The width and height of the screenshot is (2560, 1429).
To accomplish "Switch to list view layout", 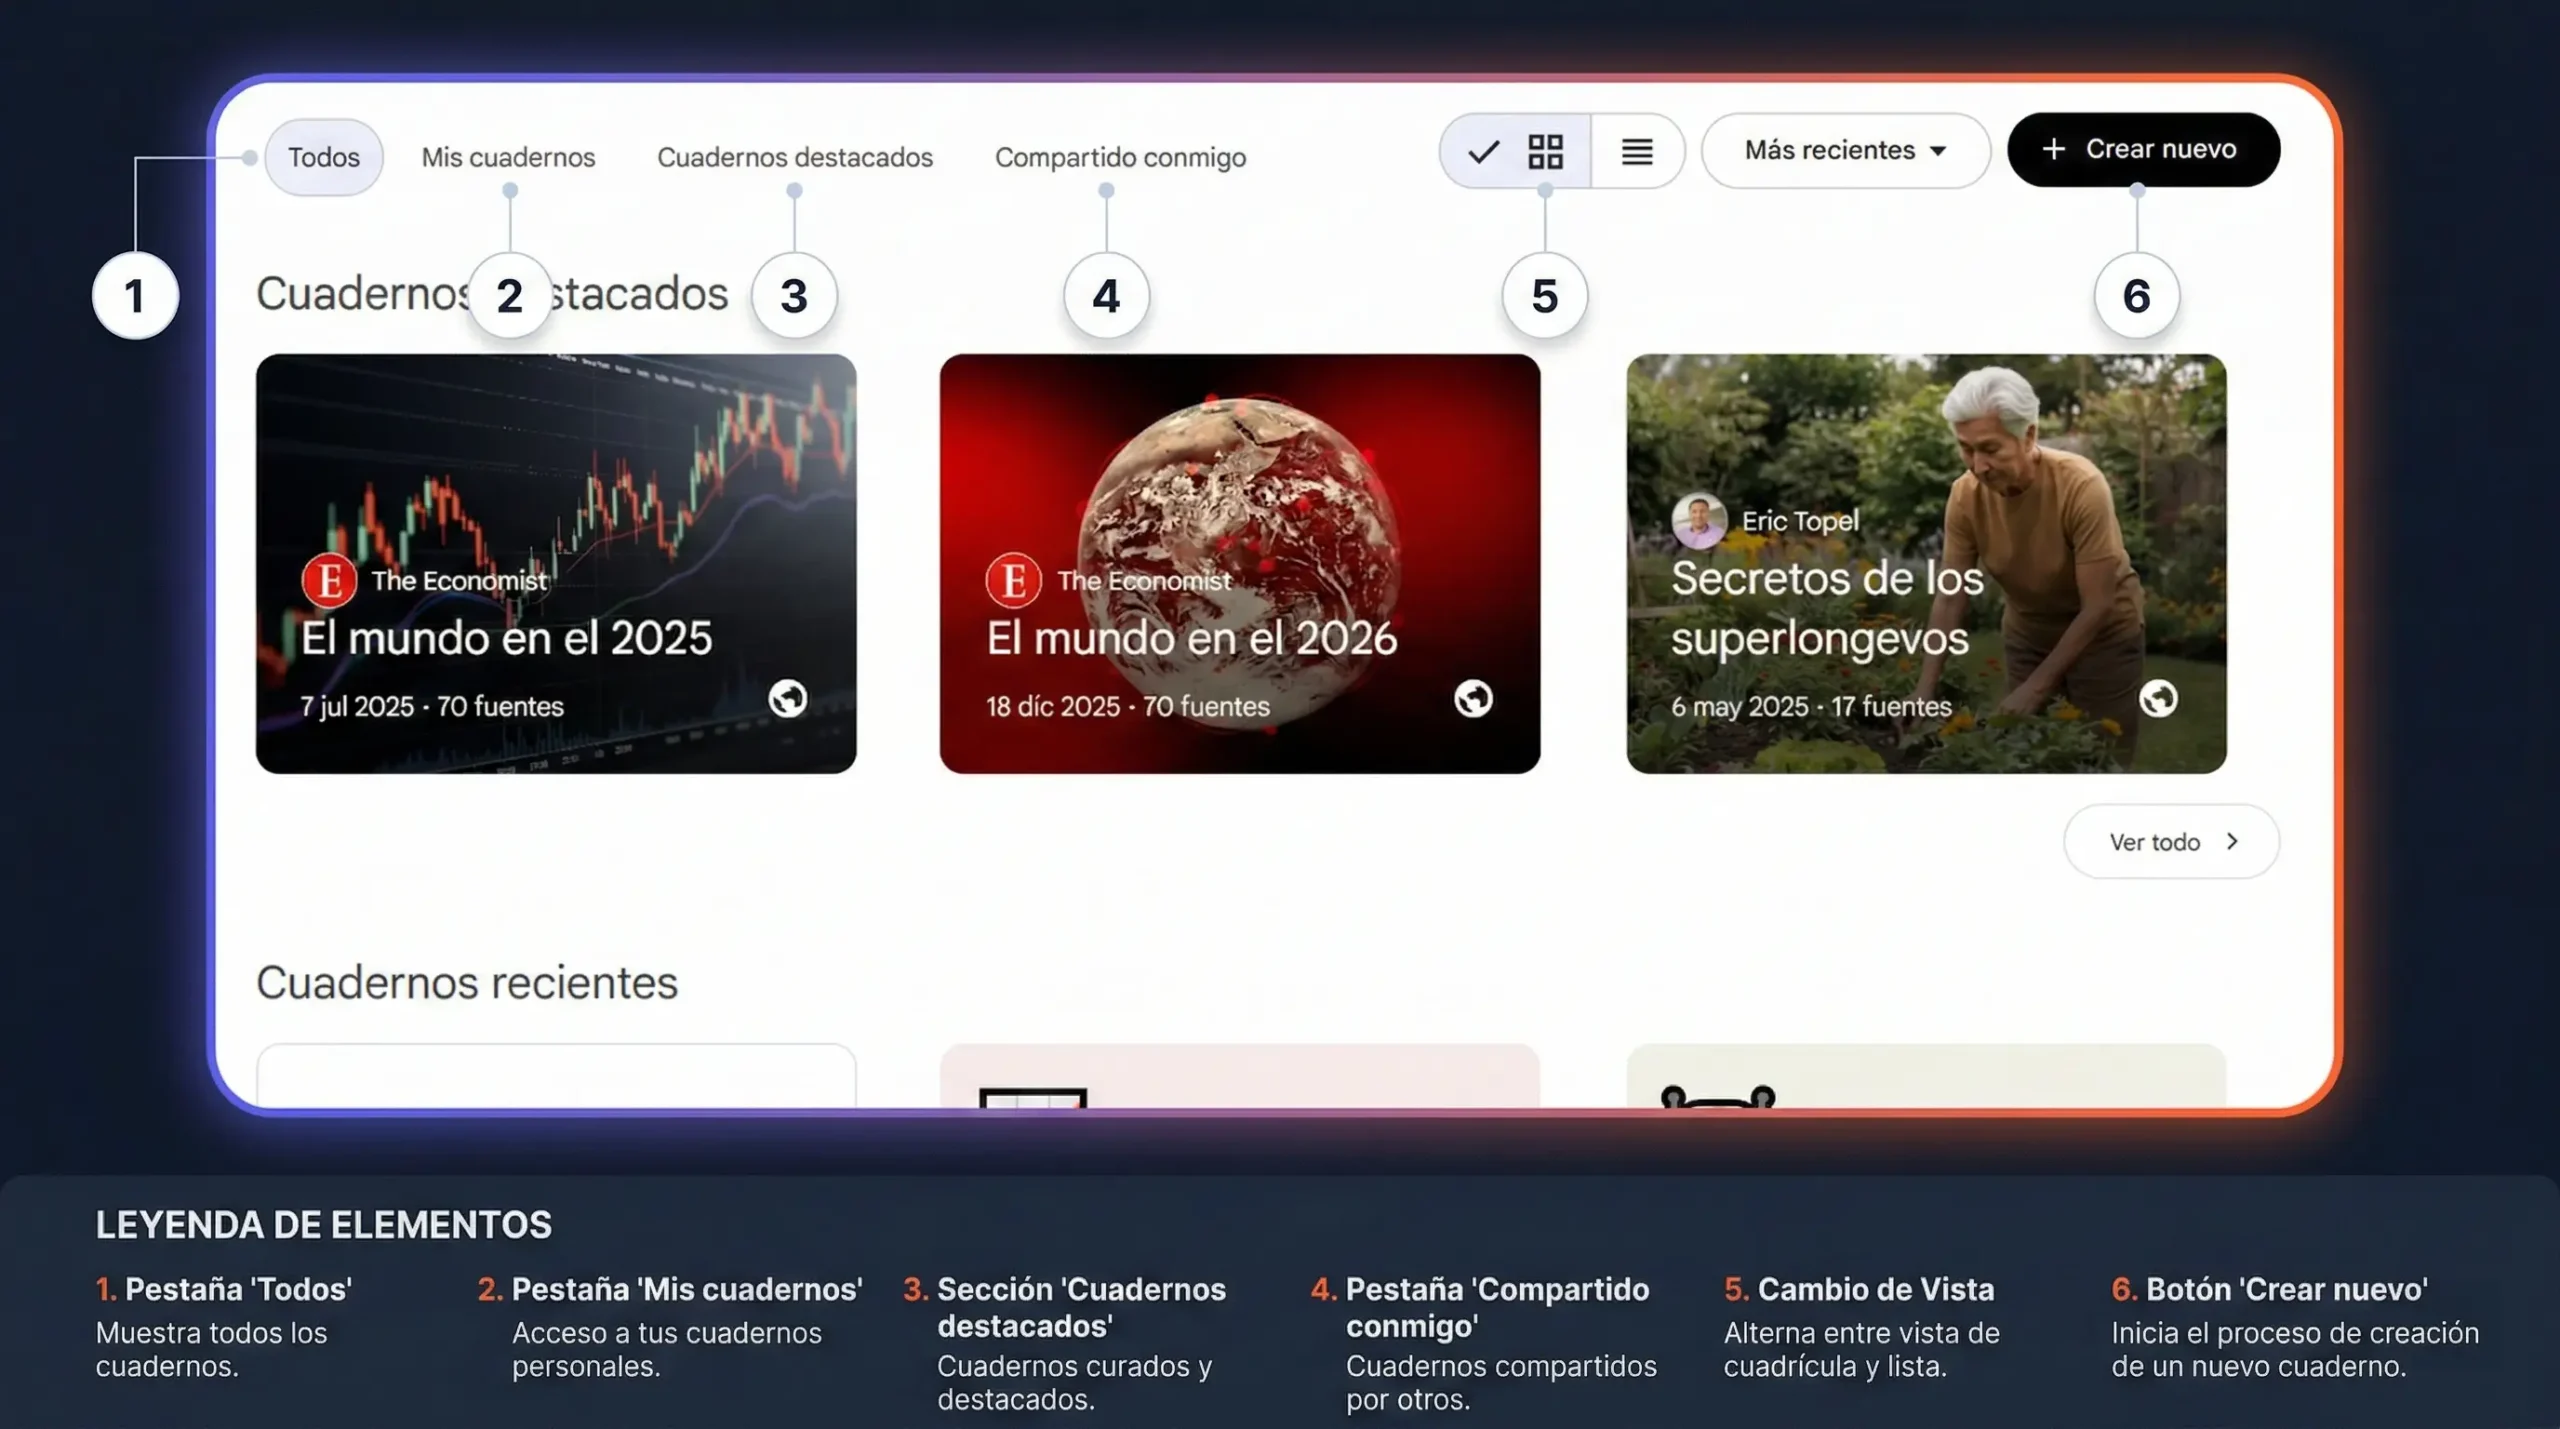I will pyautogui.click(x=1636, y=152).
